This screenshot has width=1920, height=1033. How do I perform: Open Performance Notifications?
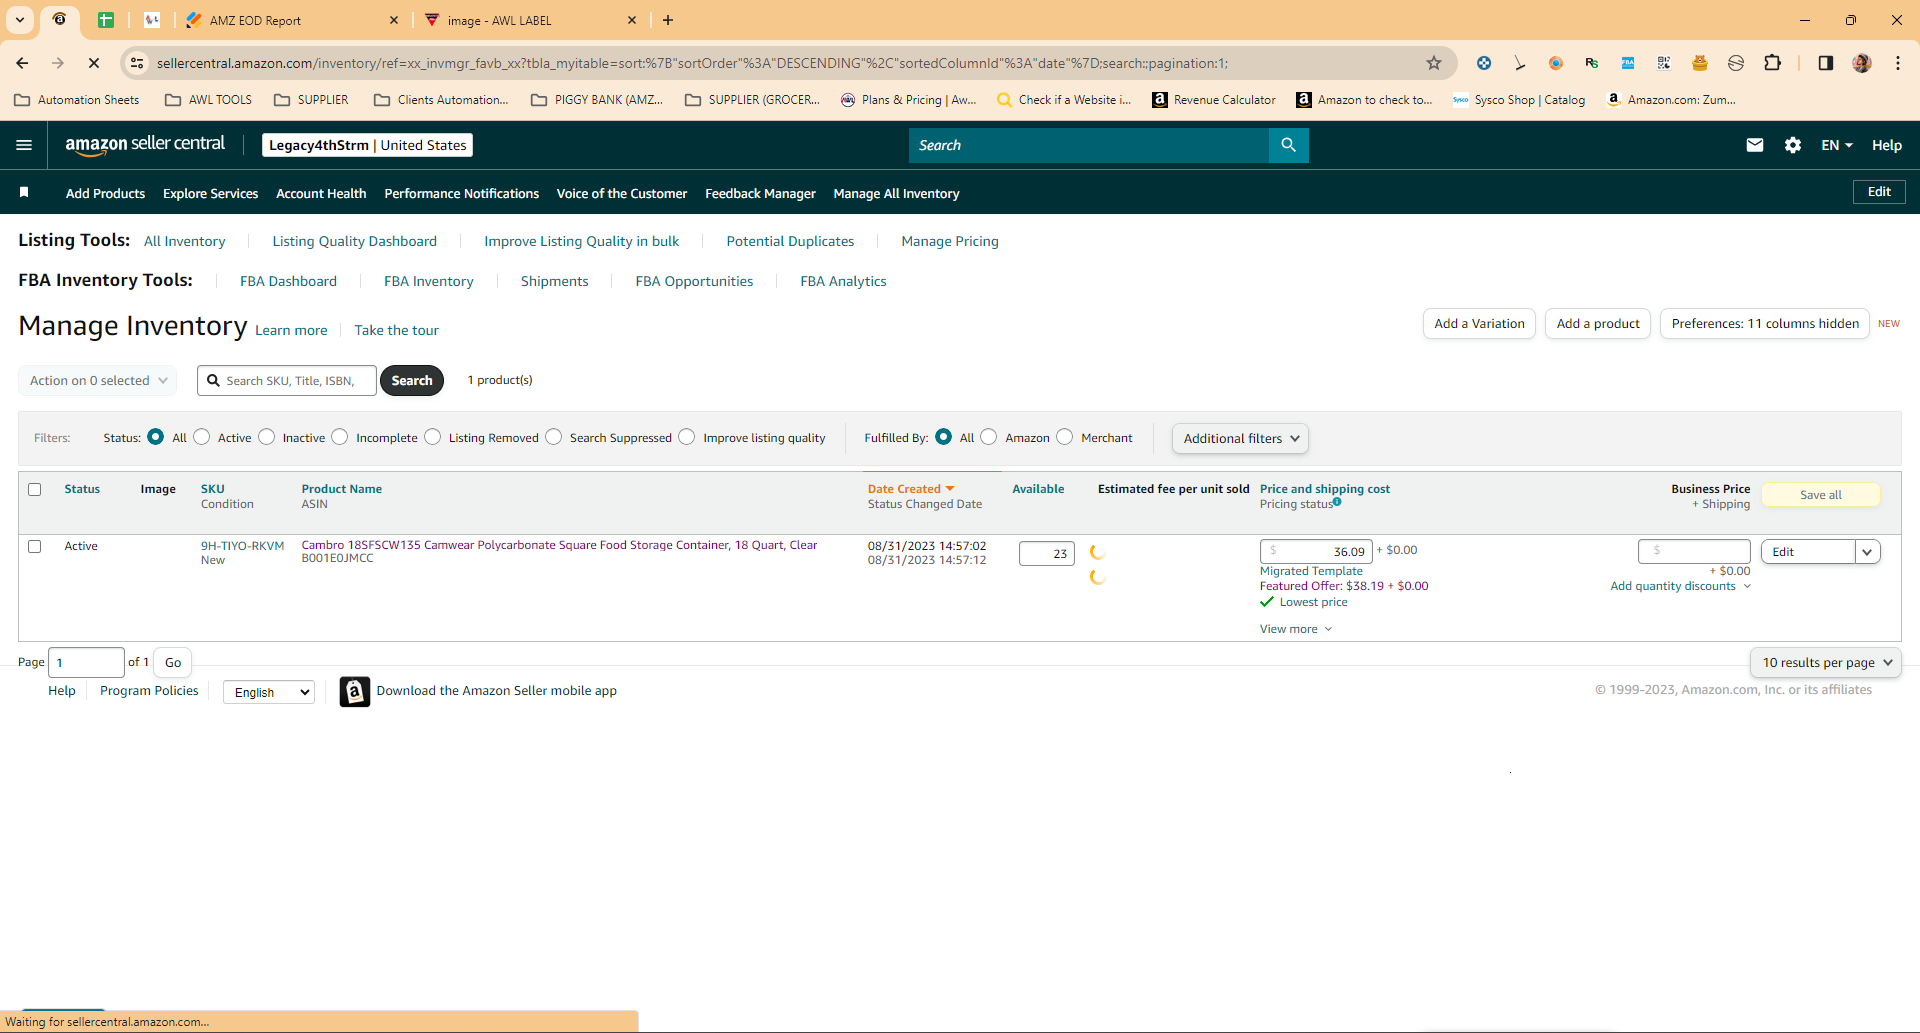click(x=461, y=193)
